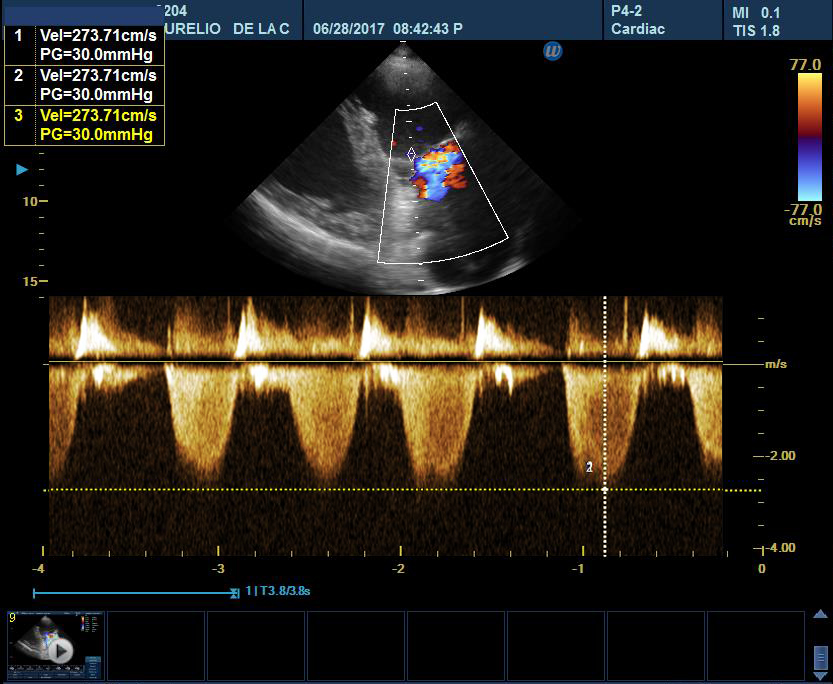Viewport: 833px width, 684px height.
Task: Select highlighted measurement row 3
Action: [x=97, y=125]
